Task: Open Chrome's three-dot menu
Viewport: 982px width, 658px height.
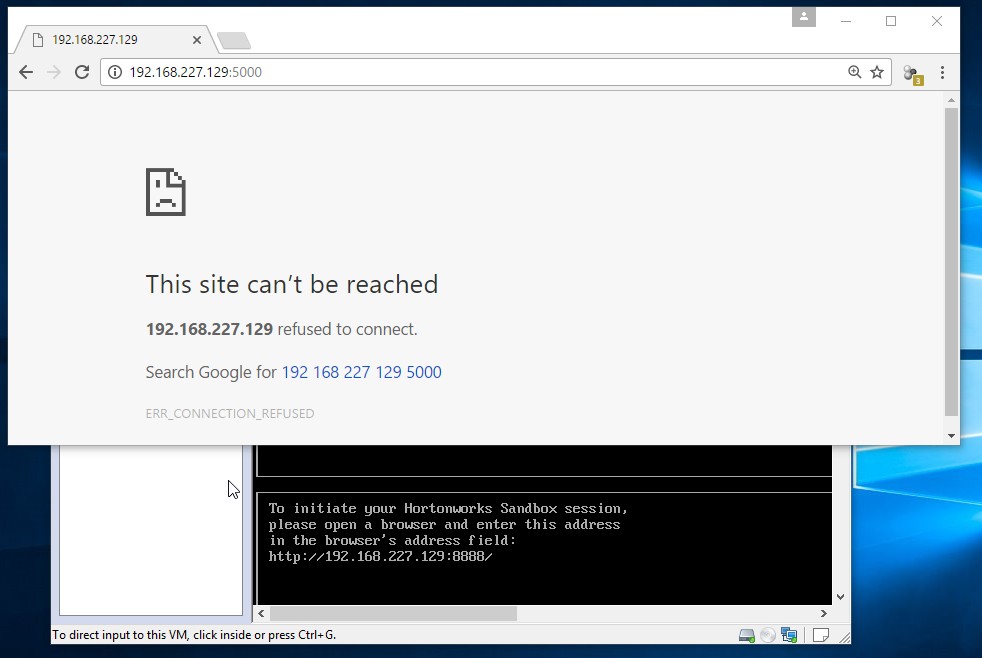Action: (942, 73)
